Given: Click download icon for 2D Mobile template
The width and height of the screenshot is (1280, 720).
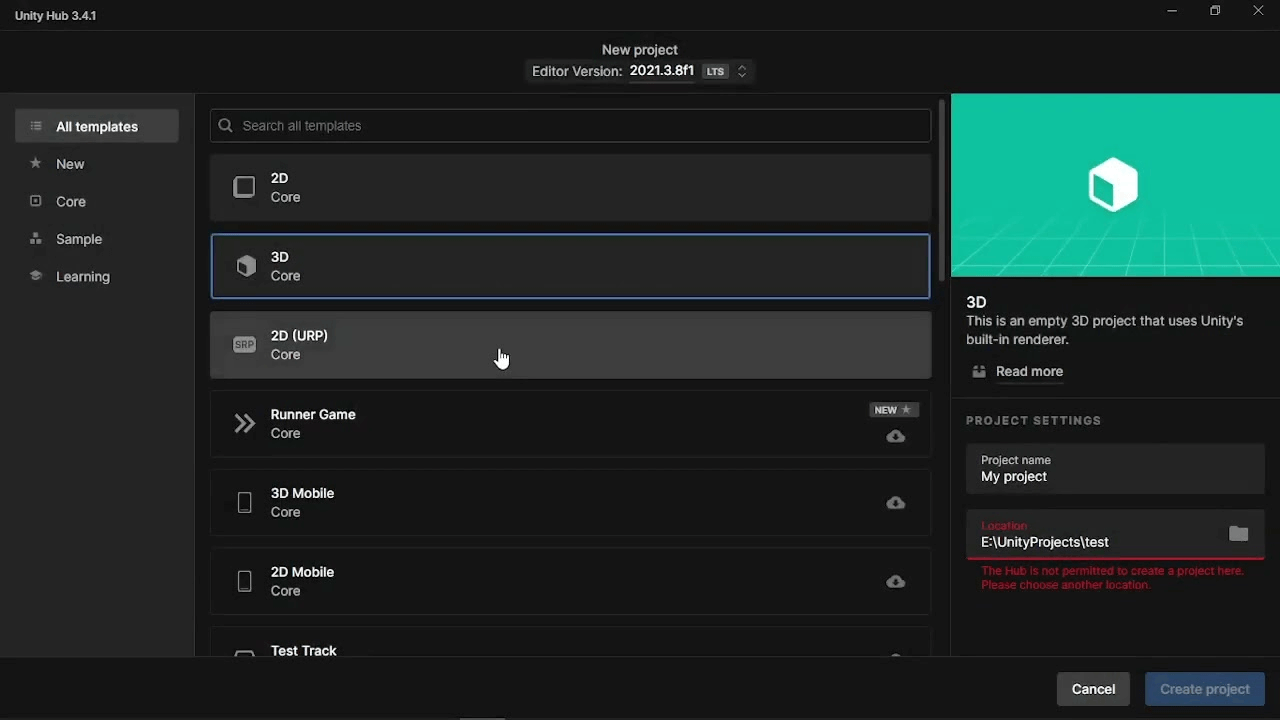Looking at the screenshot, I should [x=895, y=582].
